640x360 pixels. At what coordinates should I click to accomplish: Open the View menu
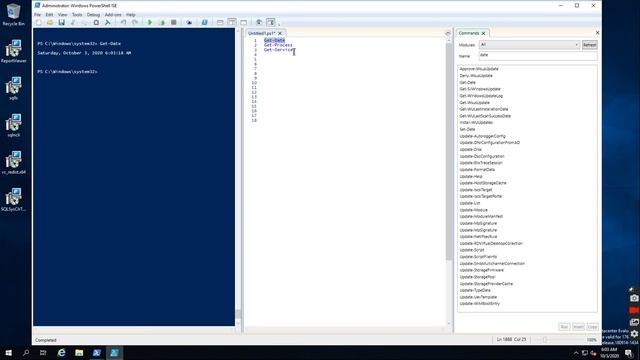[62, 15]
